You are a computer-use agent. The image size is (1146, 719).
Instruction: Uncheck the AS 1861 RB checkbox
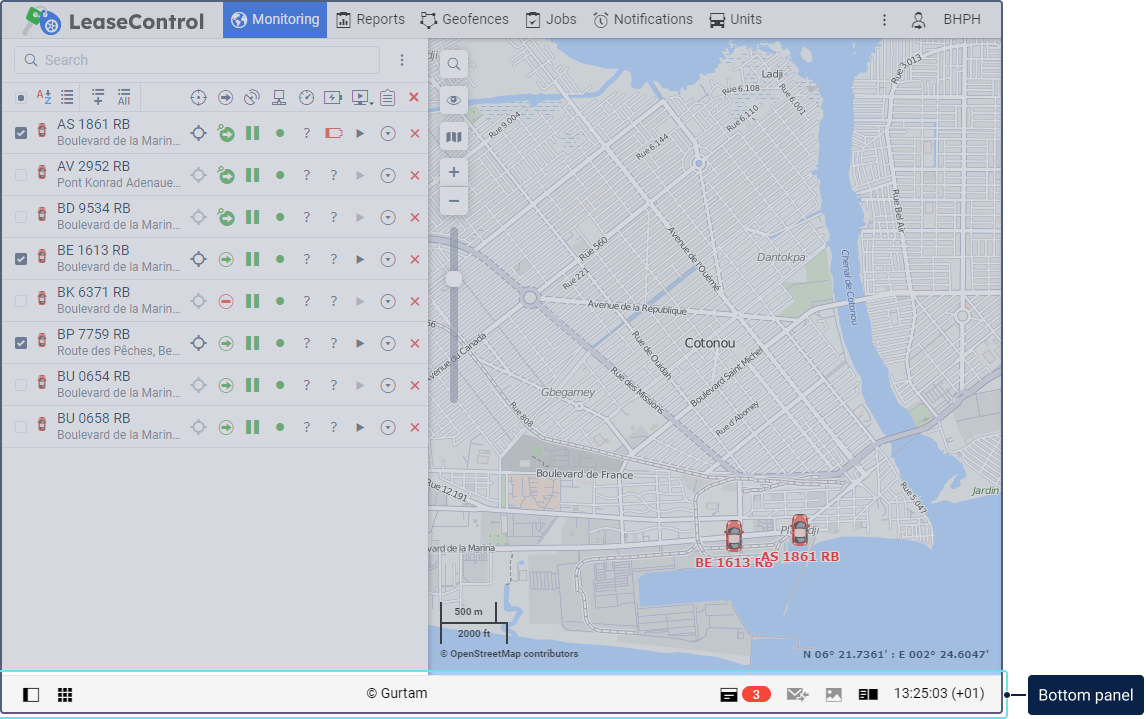click(21, 133)
